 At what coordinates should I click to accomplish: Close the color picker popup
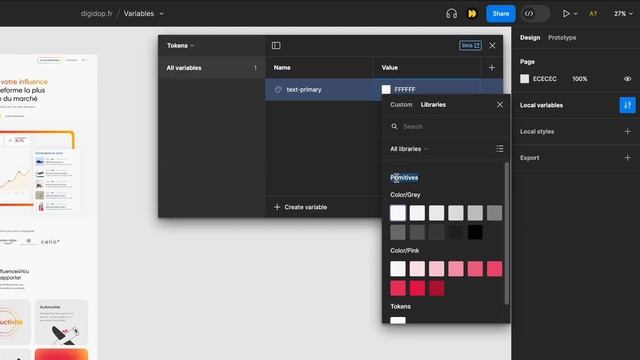coord(500,104)
